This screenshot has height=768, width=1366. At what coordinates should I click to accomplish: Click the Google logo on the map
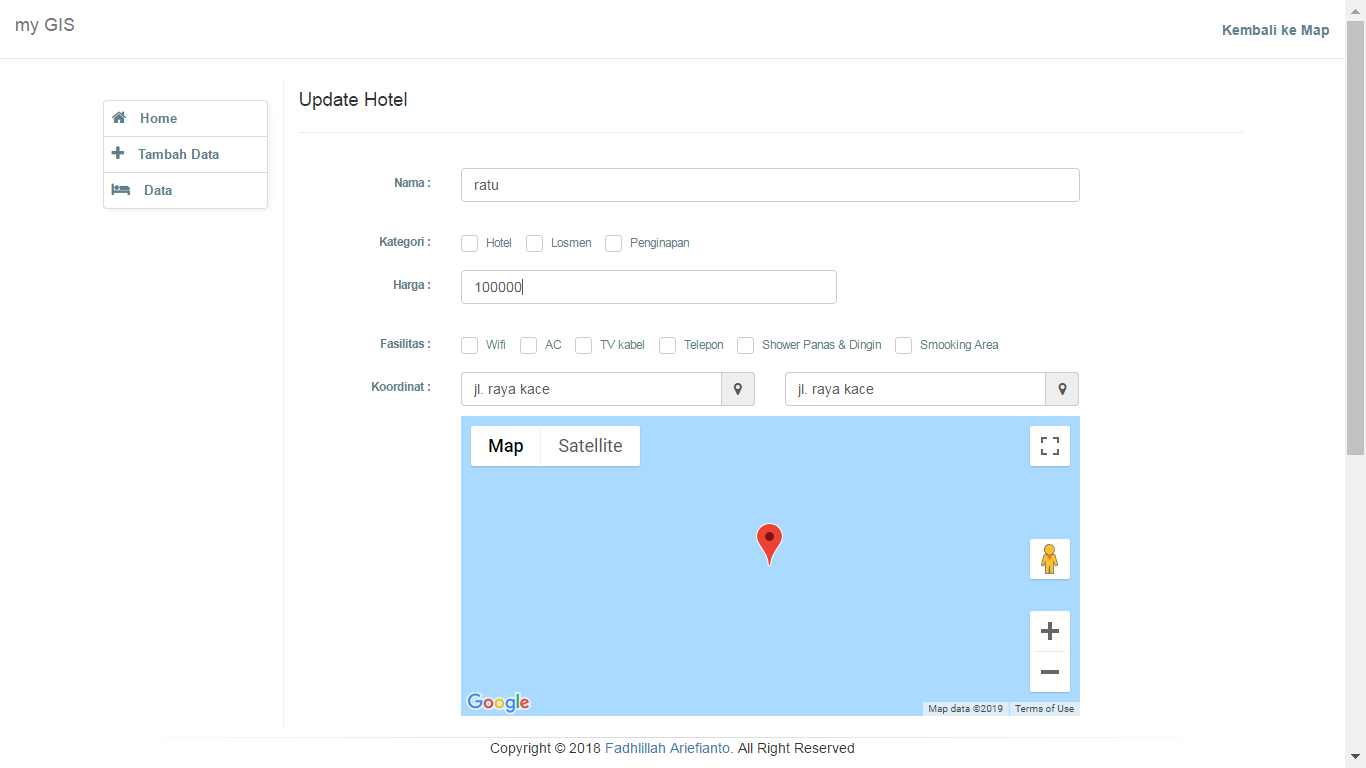tap(498, 702)
